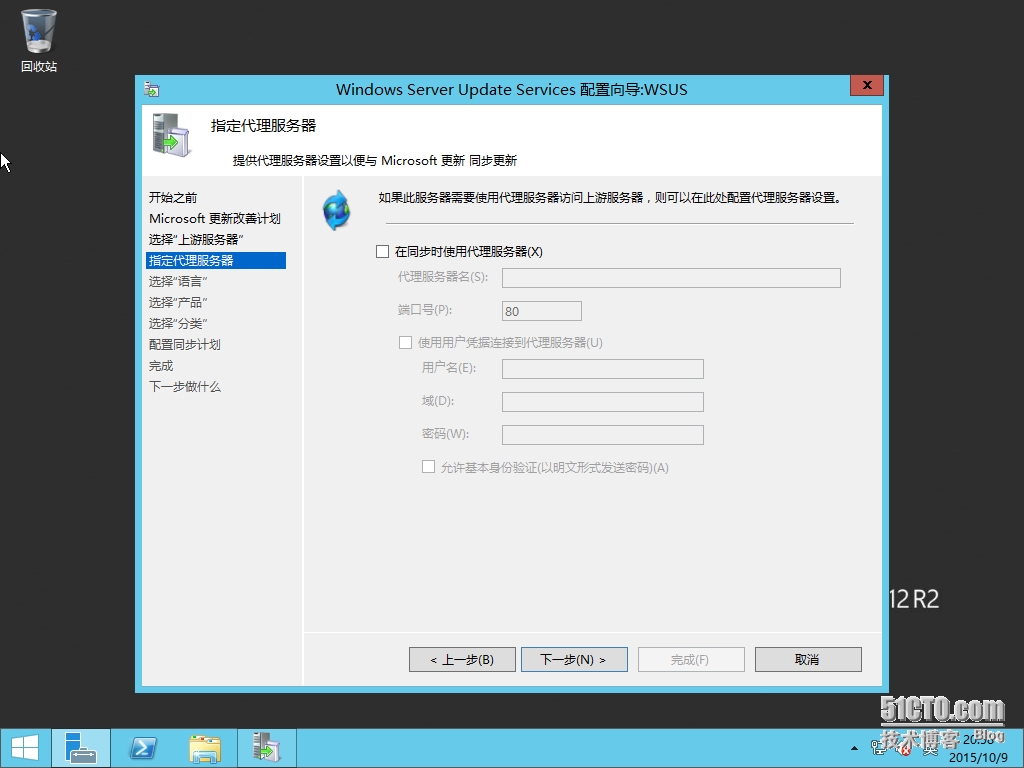Select 下一步做什么 wizard step
This screenshot has width=1024, height=768.
[x=185, y=387]
